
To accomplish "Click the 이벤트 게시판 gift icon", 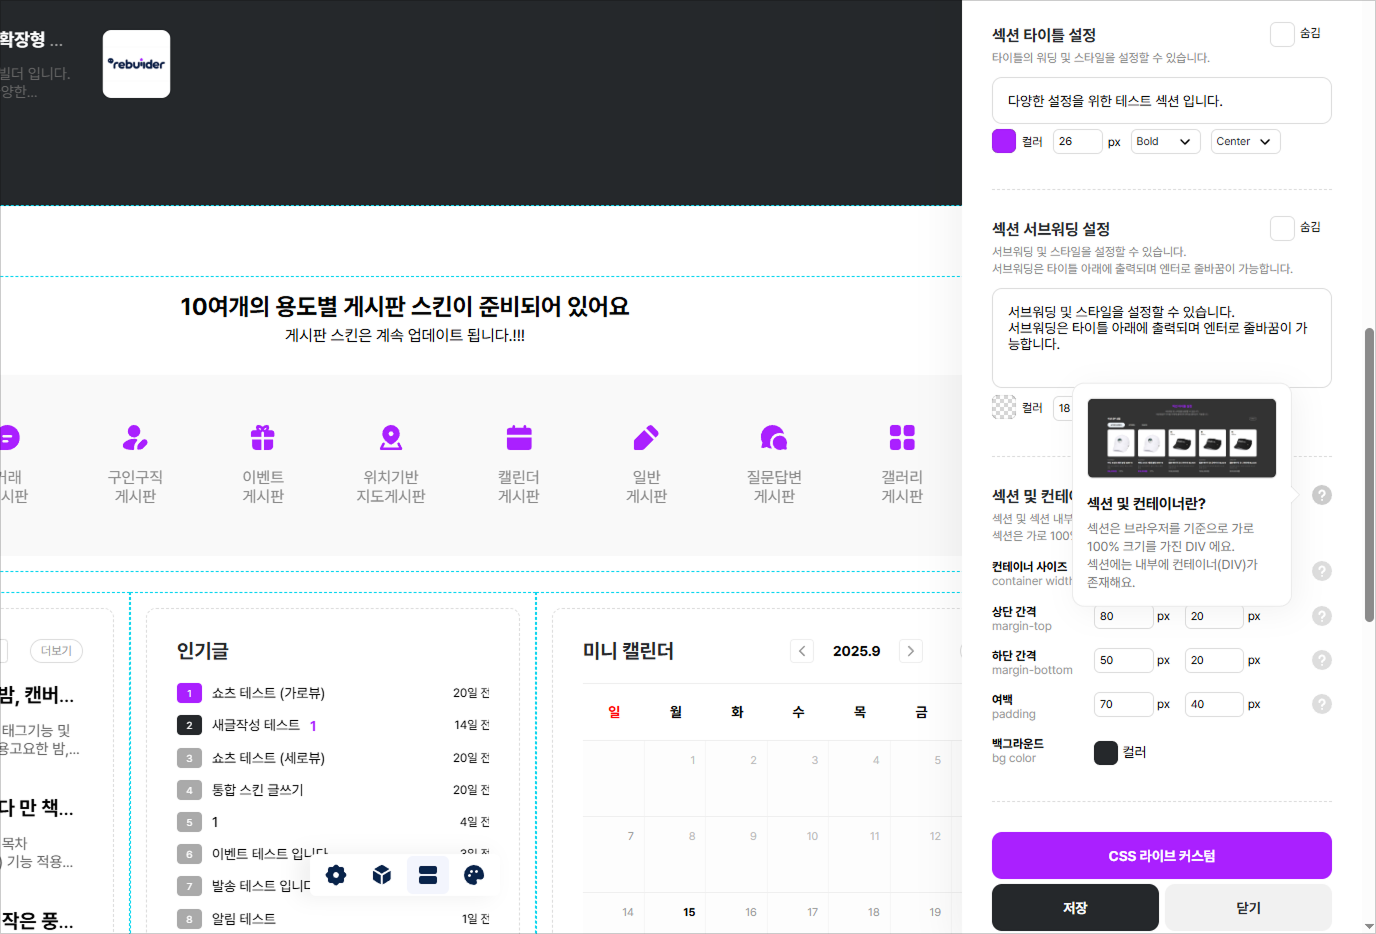I will click(263, 438).
